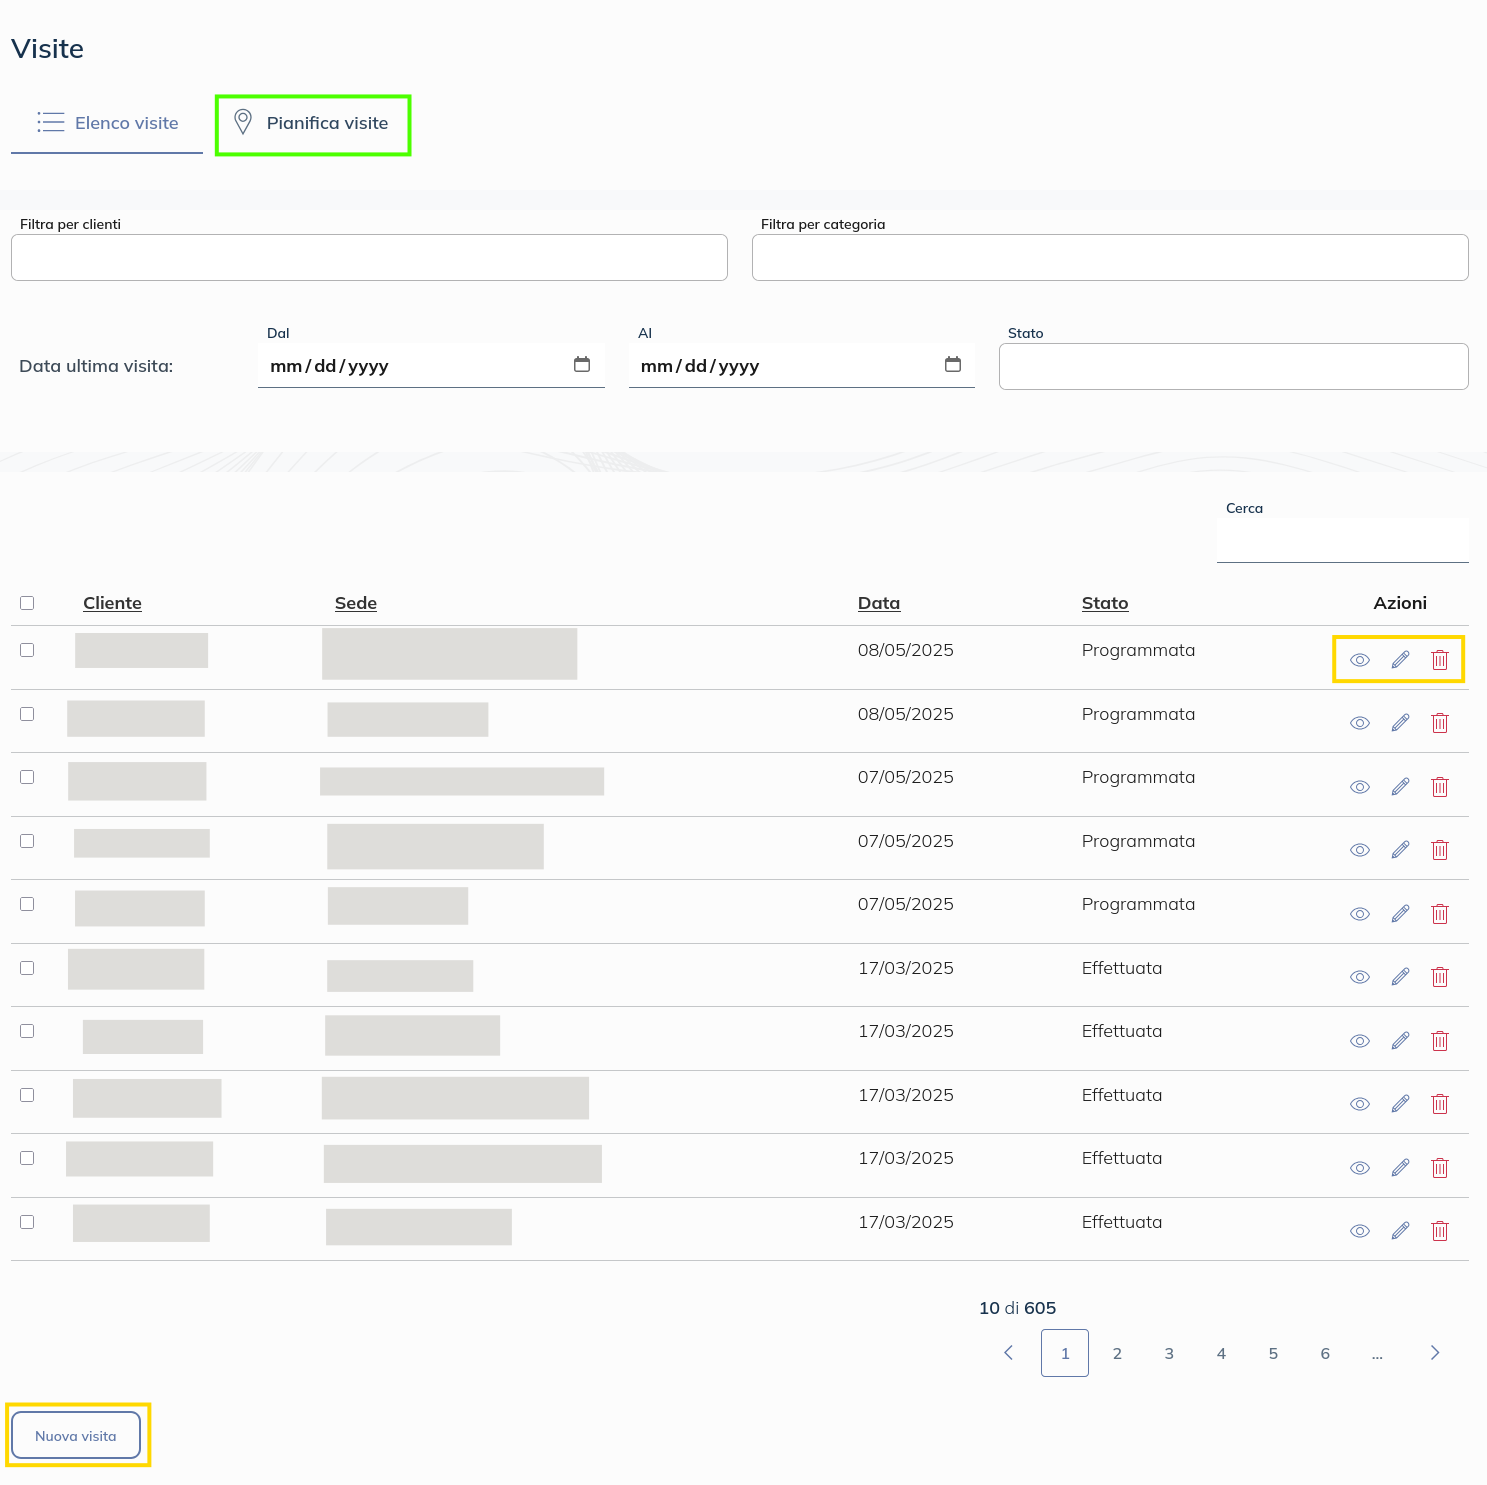Click the pencil edit icon in second row
The image size is (1487, 1485).
click(x=1400, y=723)
